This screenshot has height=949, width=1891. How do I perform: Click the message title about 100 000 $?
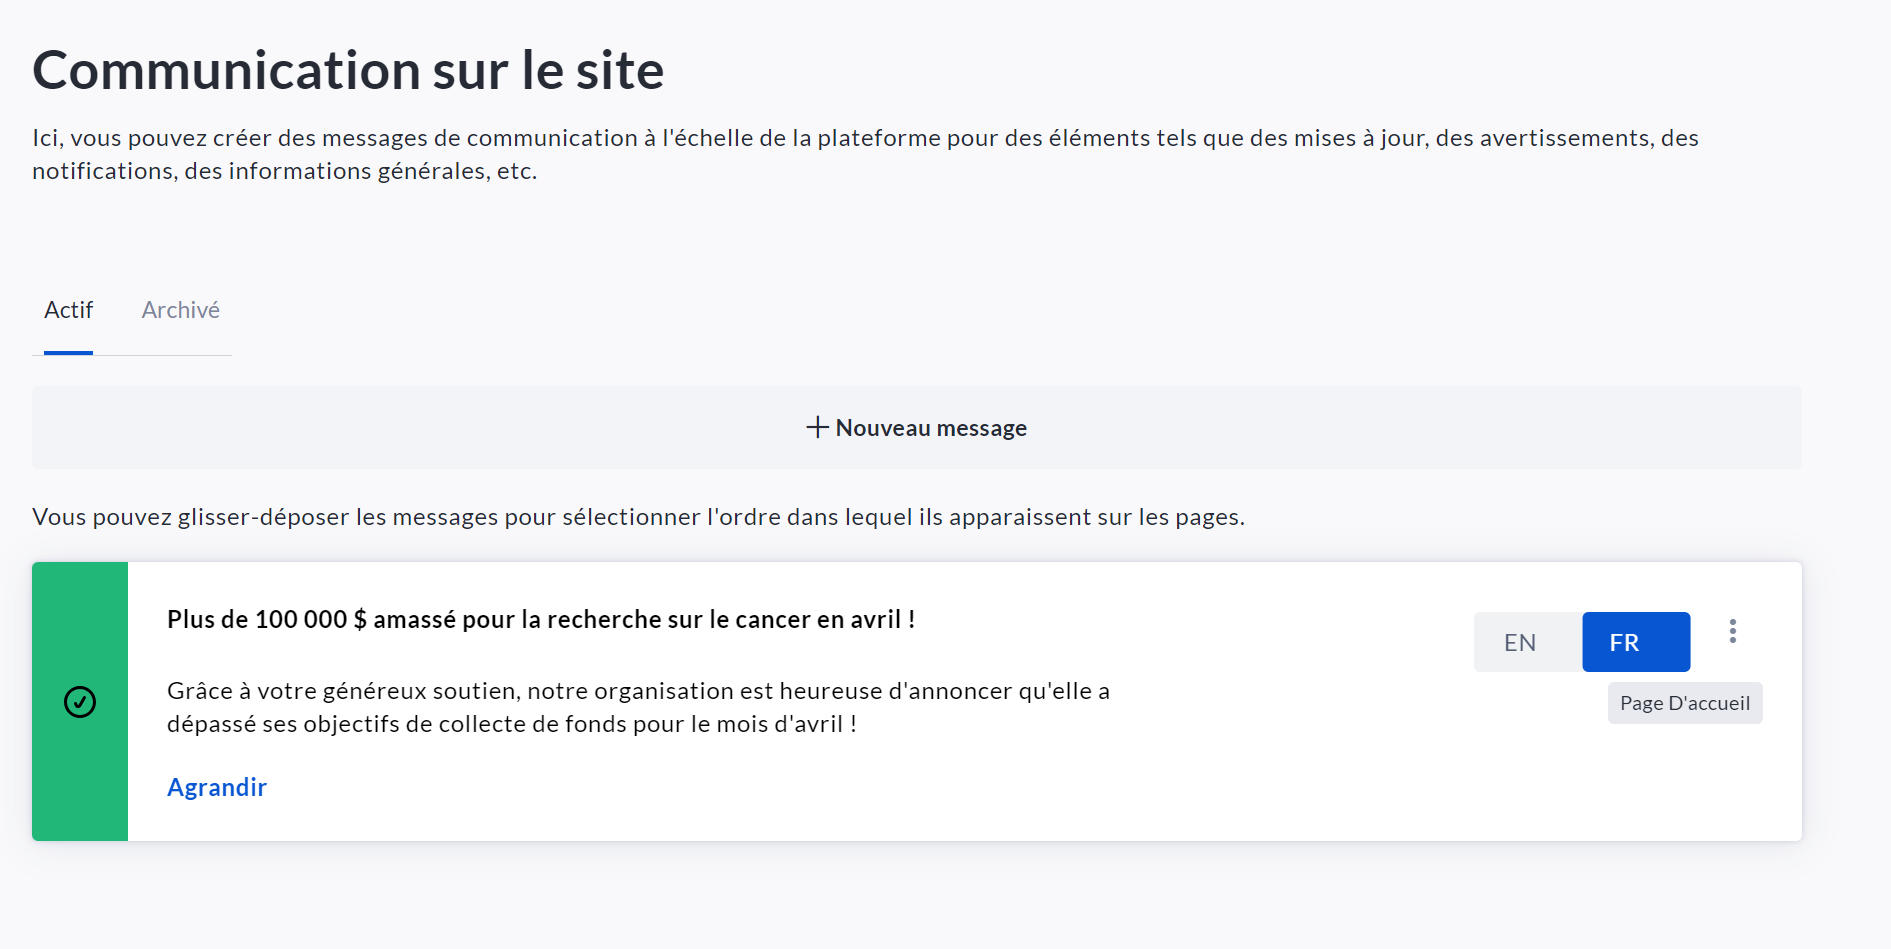(x=541, y=620)
